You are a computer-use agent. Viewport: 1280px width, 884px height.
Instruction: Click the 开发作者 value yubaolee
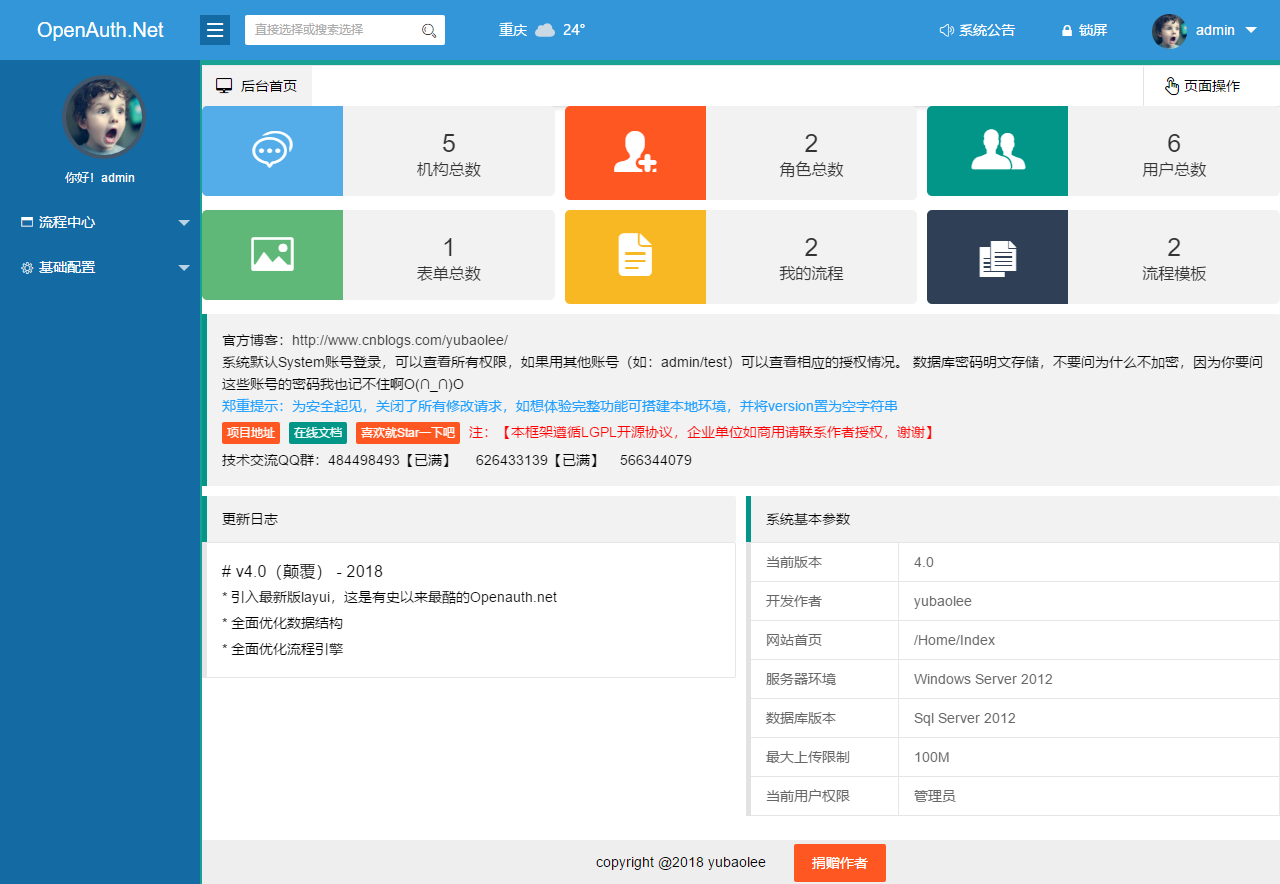pos(943,601)
